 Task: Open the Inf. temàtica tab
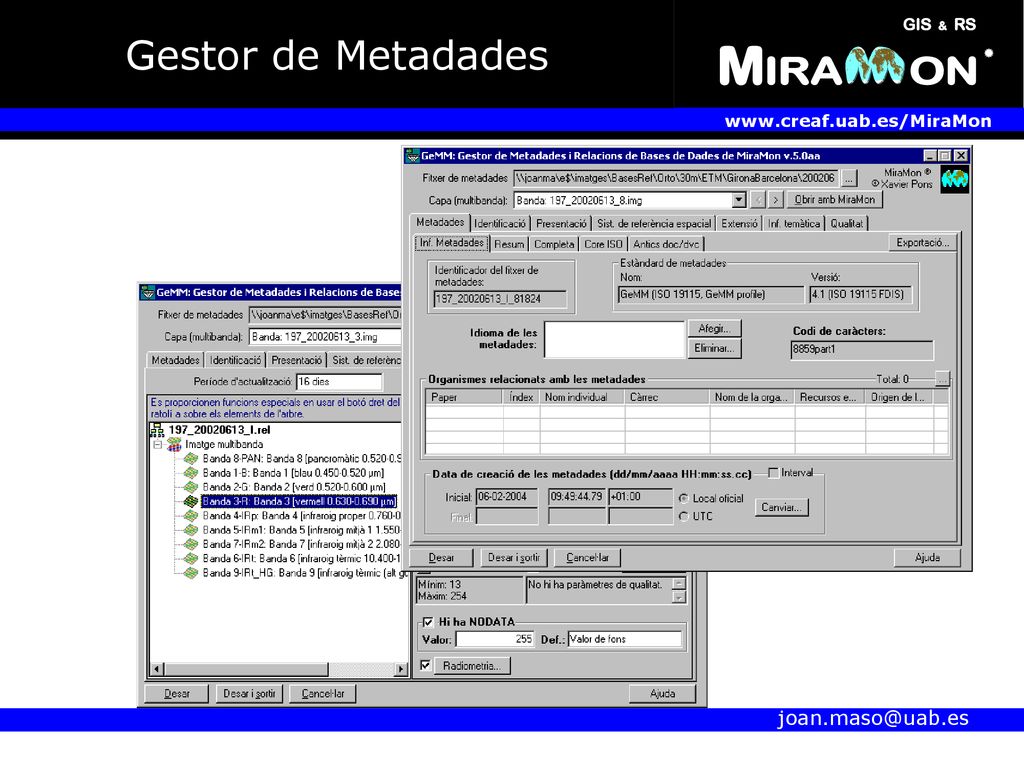pos(793,223)
